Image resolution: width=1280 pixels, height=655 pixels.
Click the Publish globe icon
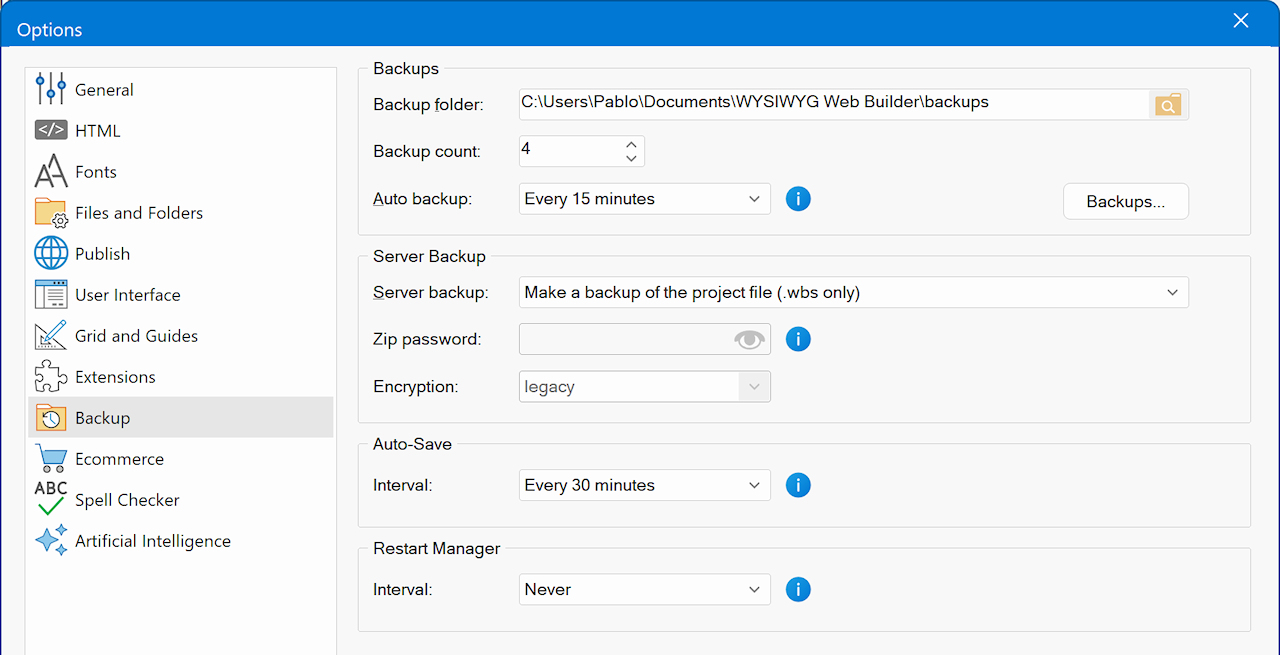(51, 254)
